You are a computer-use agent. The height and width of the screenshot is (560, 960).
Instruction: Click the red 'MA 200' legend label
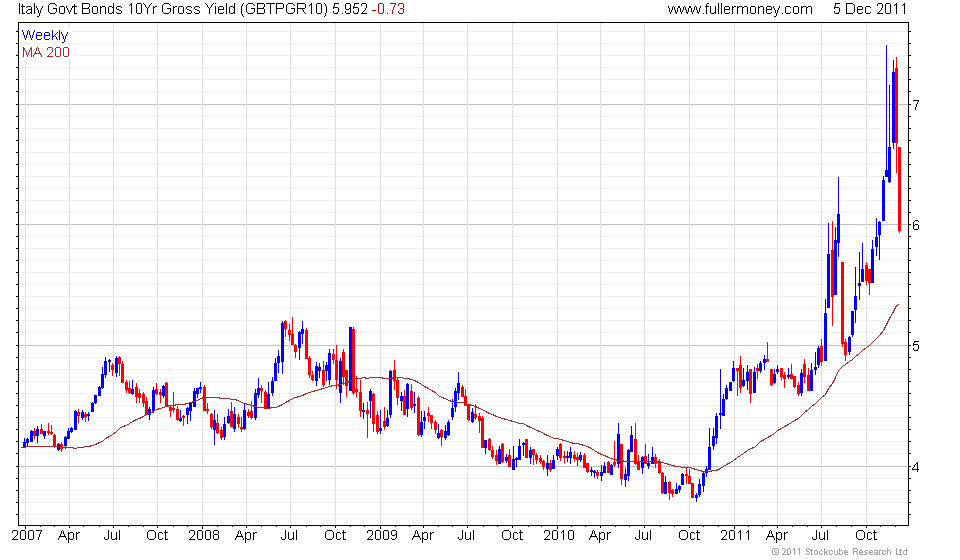pos(46,53)
